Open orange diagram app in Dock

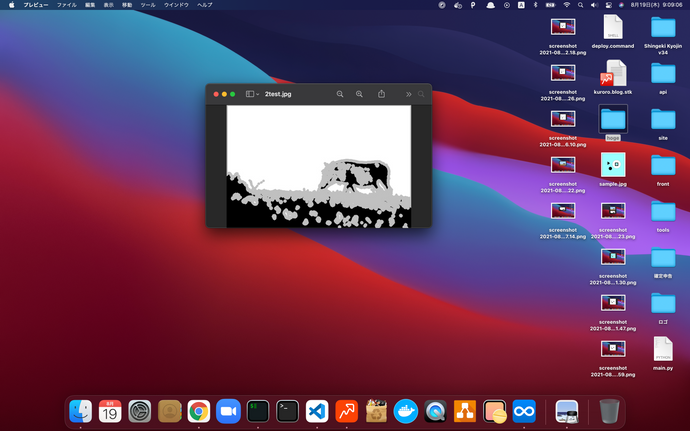tap(465, 411)
